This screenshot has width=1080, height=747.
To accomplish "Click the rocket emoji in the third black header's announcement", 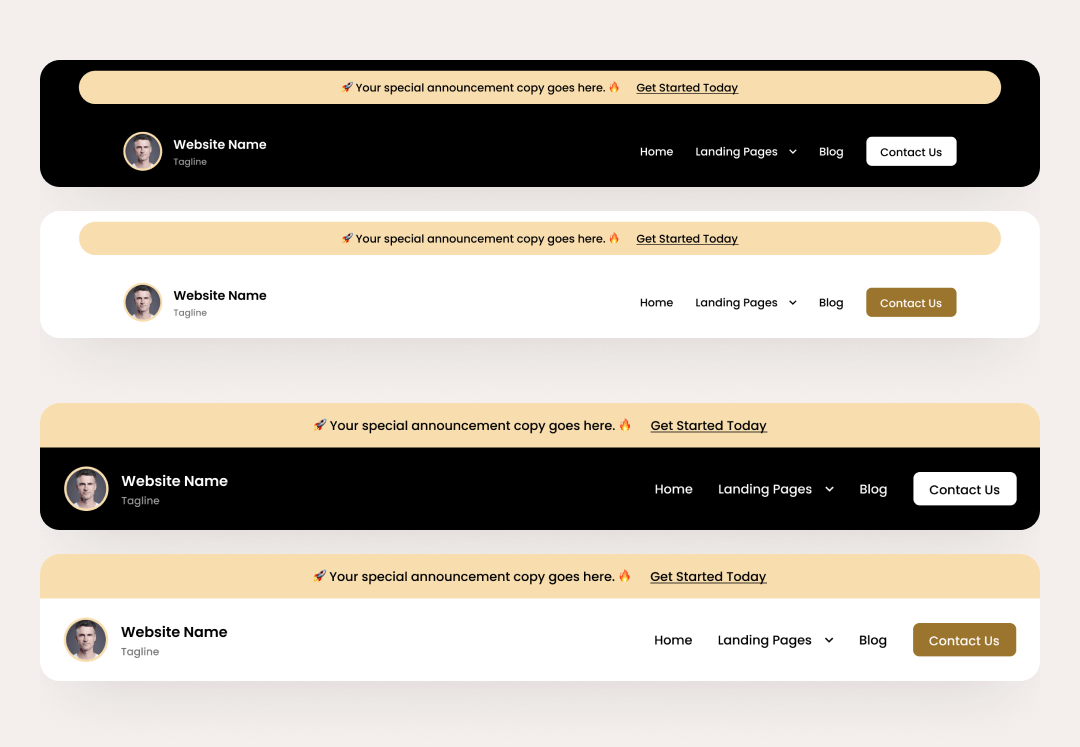I will point(320,425).
